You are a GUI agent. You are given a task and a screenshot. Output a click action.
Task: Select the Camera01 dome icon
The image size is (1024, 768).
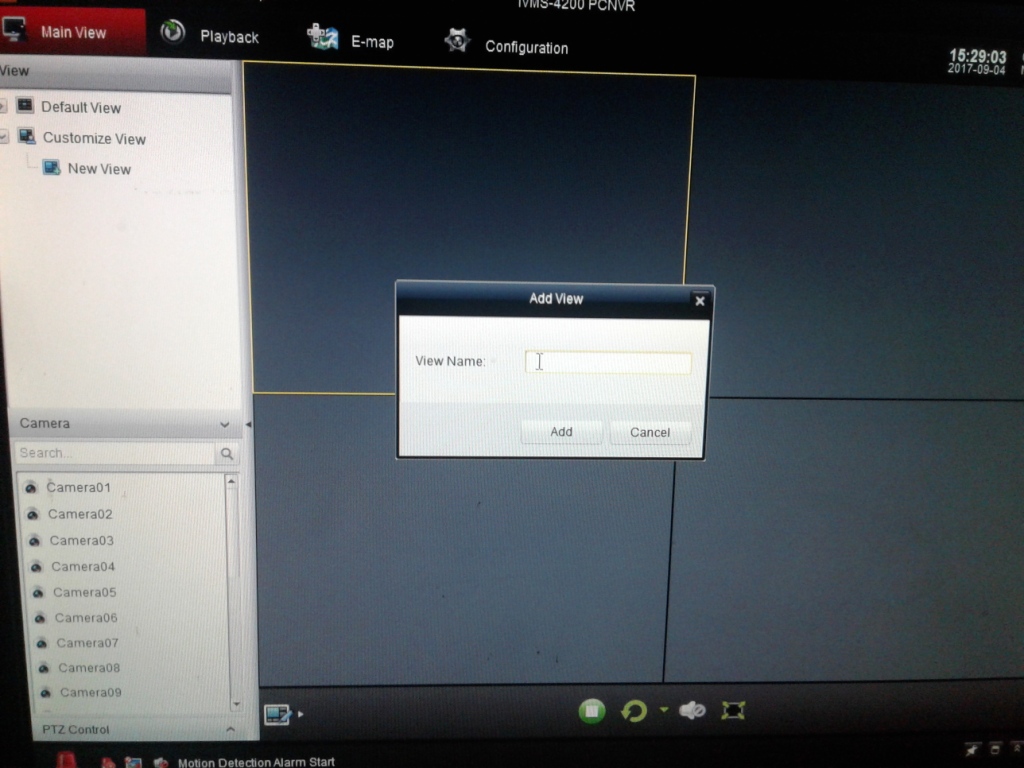(31, 488)
